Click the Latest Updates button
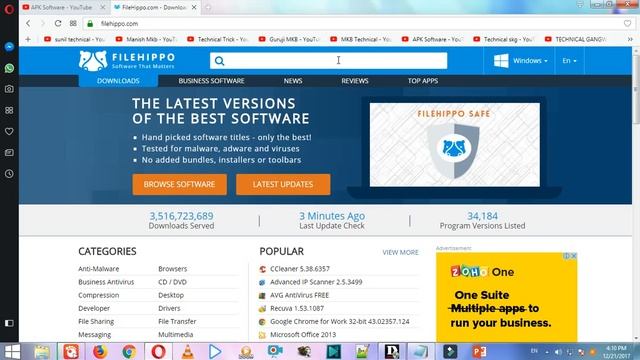The image size is (640, 360). coord(283,184)
